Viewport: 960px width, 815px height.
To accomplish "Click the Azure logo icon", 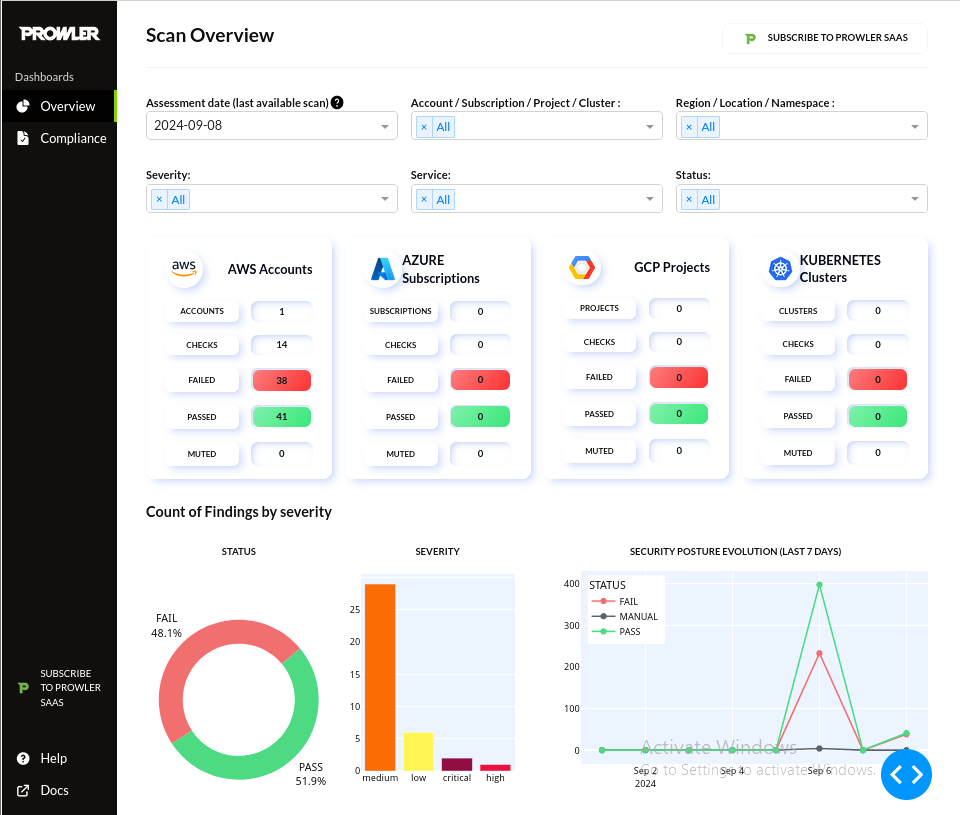I will click(383, 269).
